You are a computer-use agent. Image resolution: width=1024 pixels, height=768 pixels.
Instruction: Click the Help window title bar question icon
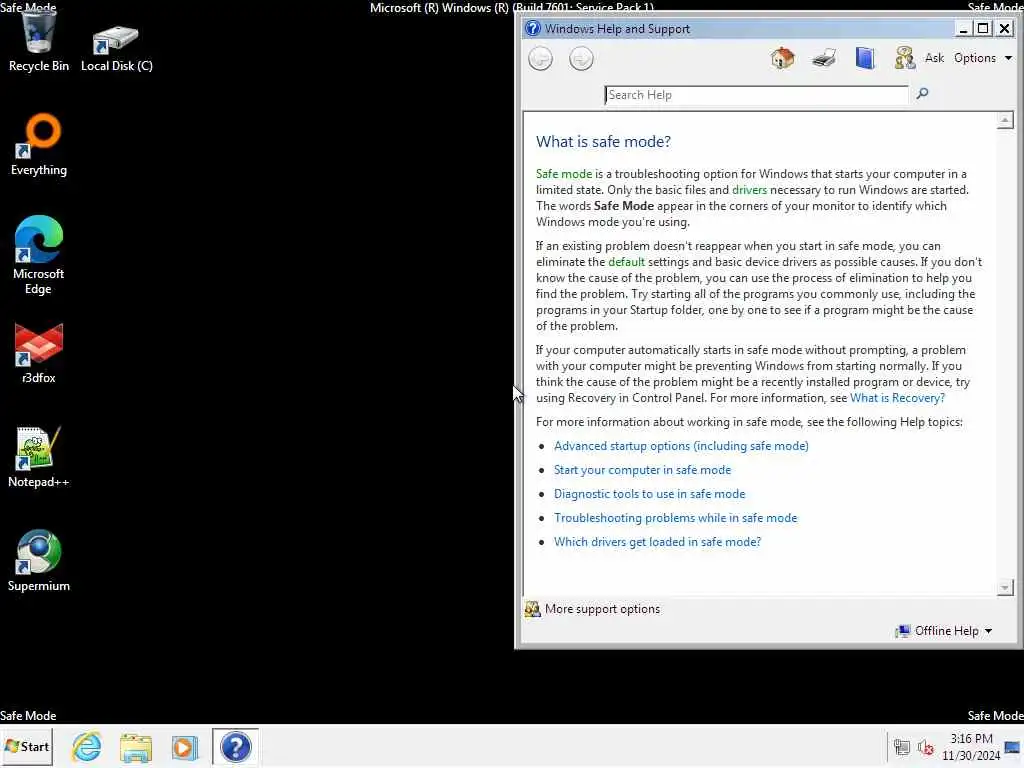[533, 28]
